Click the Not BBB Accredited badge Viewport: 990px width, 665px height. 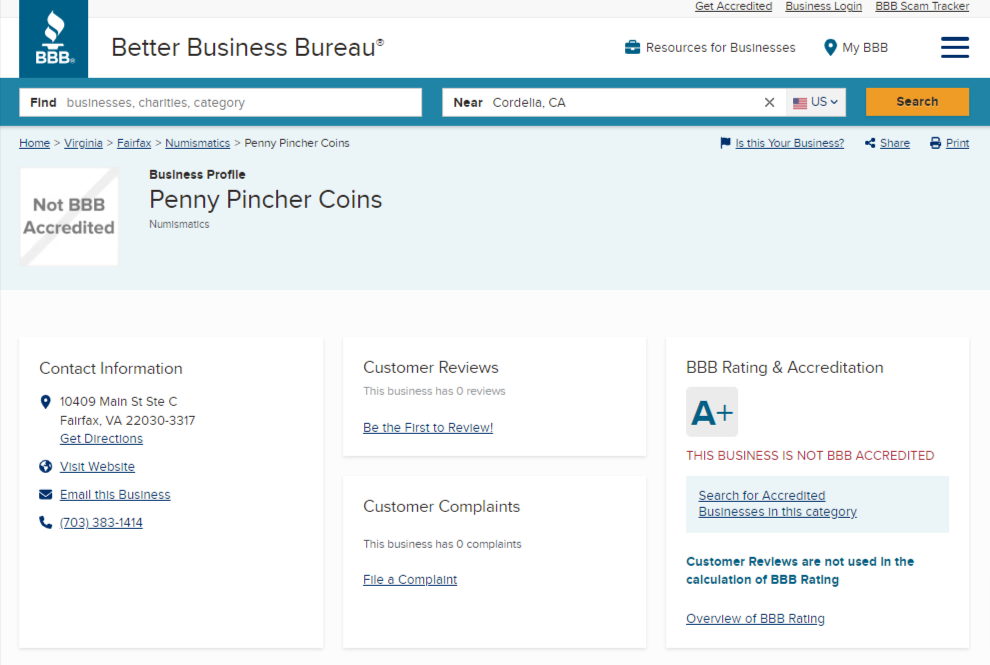pyautogui.click(x=69, y=217)
